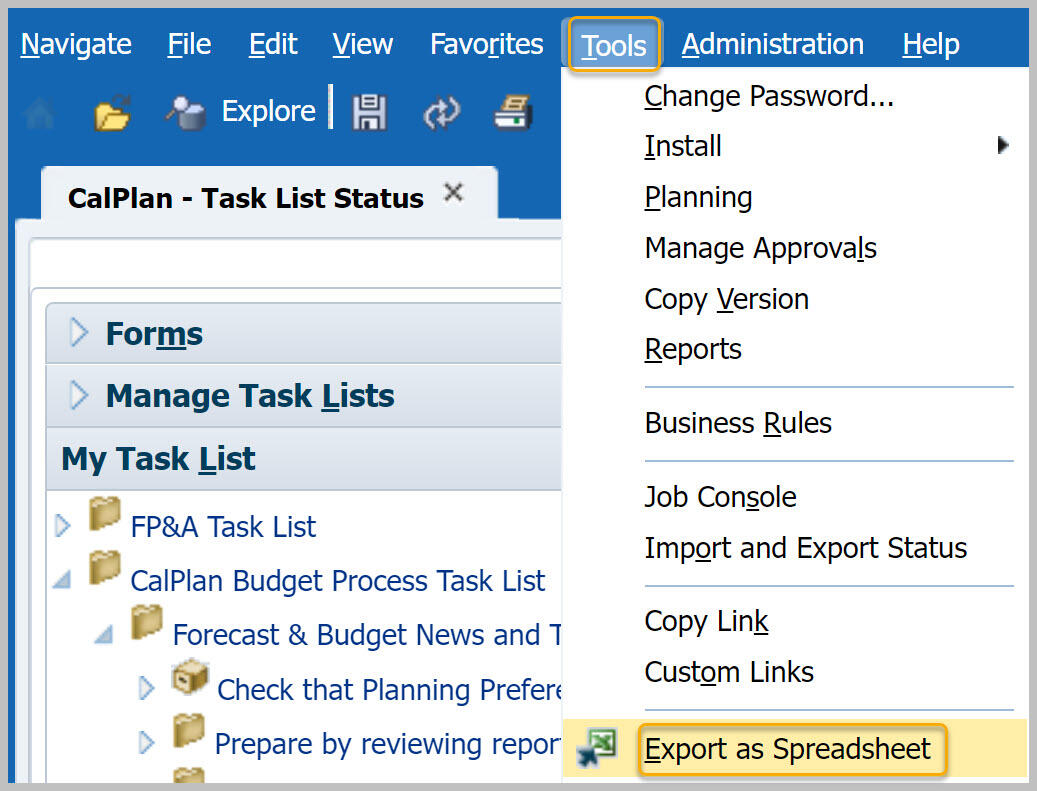Click the open folder toolbar icon
Image resolution: width=1037 pixels, height=791 pixels.
point(112,112)
